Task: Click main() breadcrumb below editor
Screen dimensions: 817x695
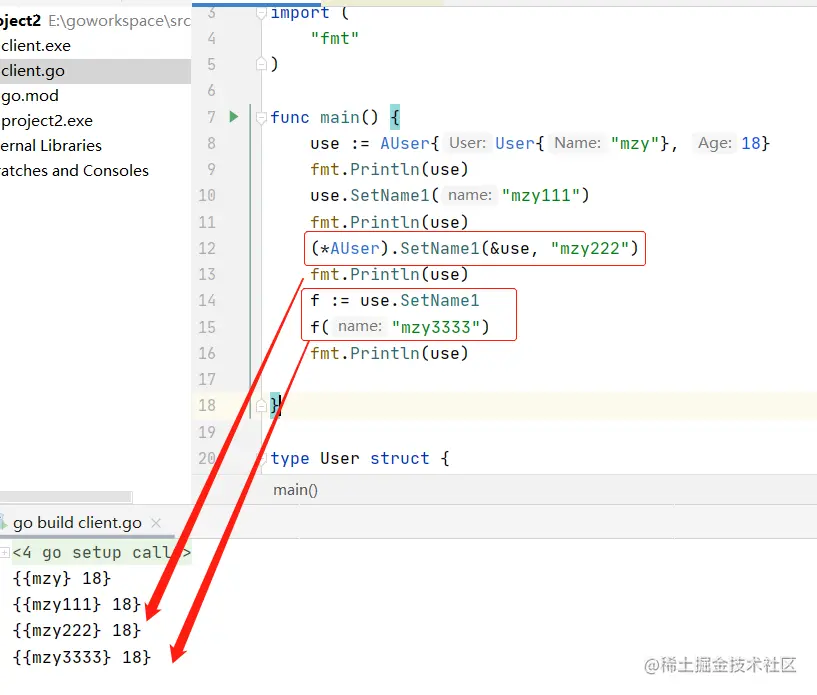Action: pos(295,490)
